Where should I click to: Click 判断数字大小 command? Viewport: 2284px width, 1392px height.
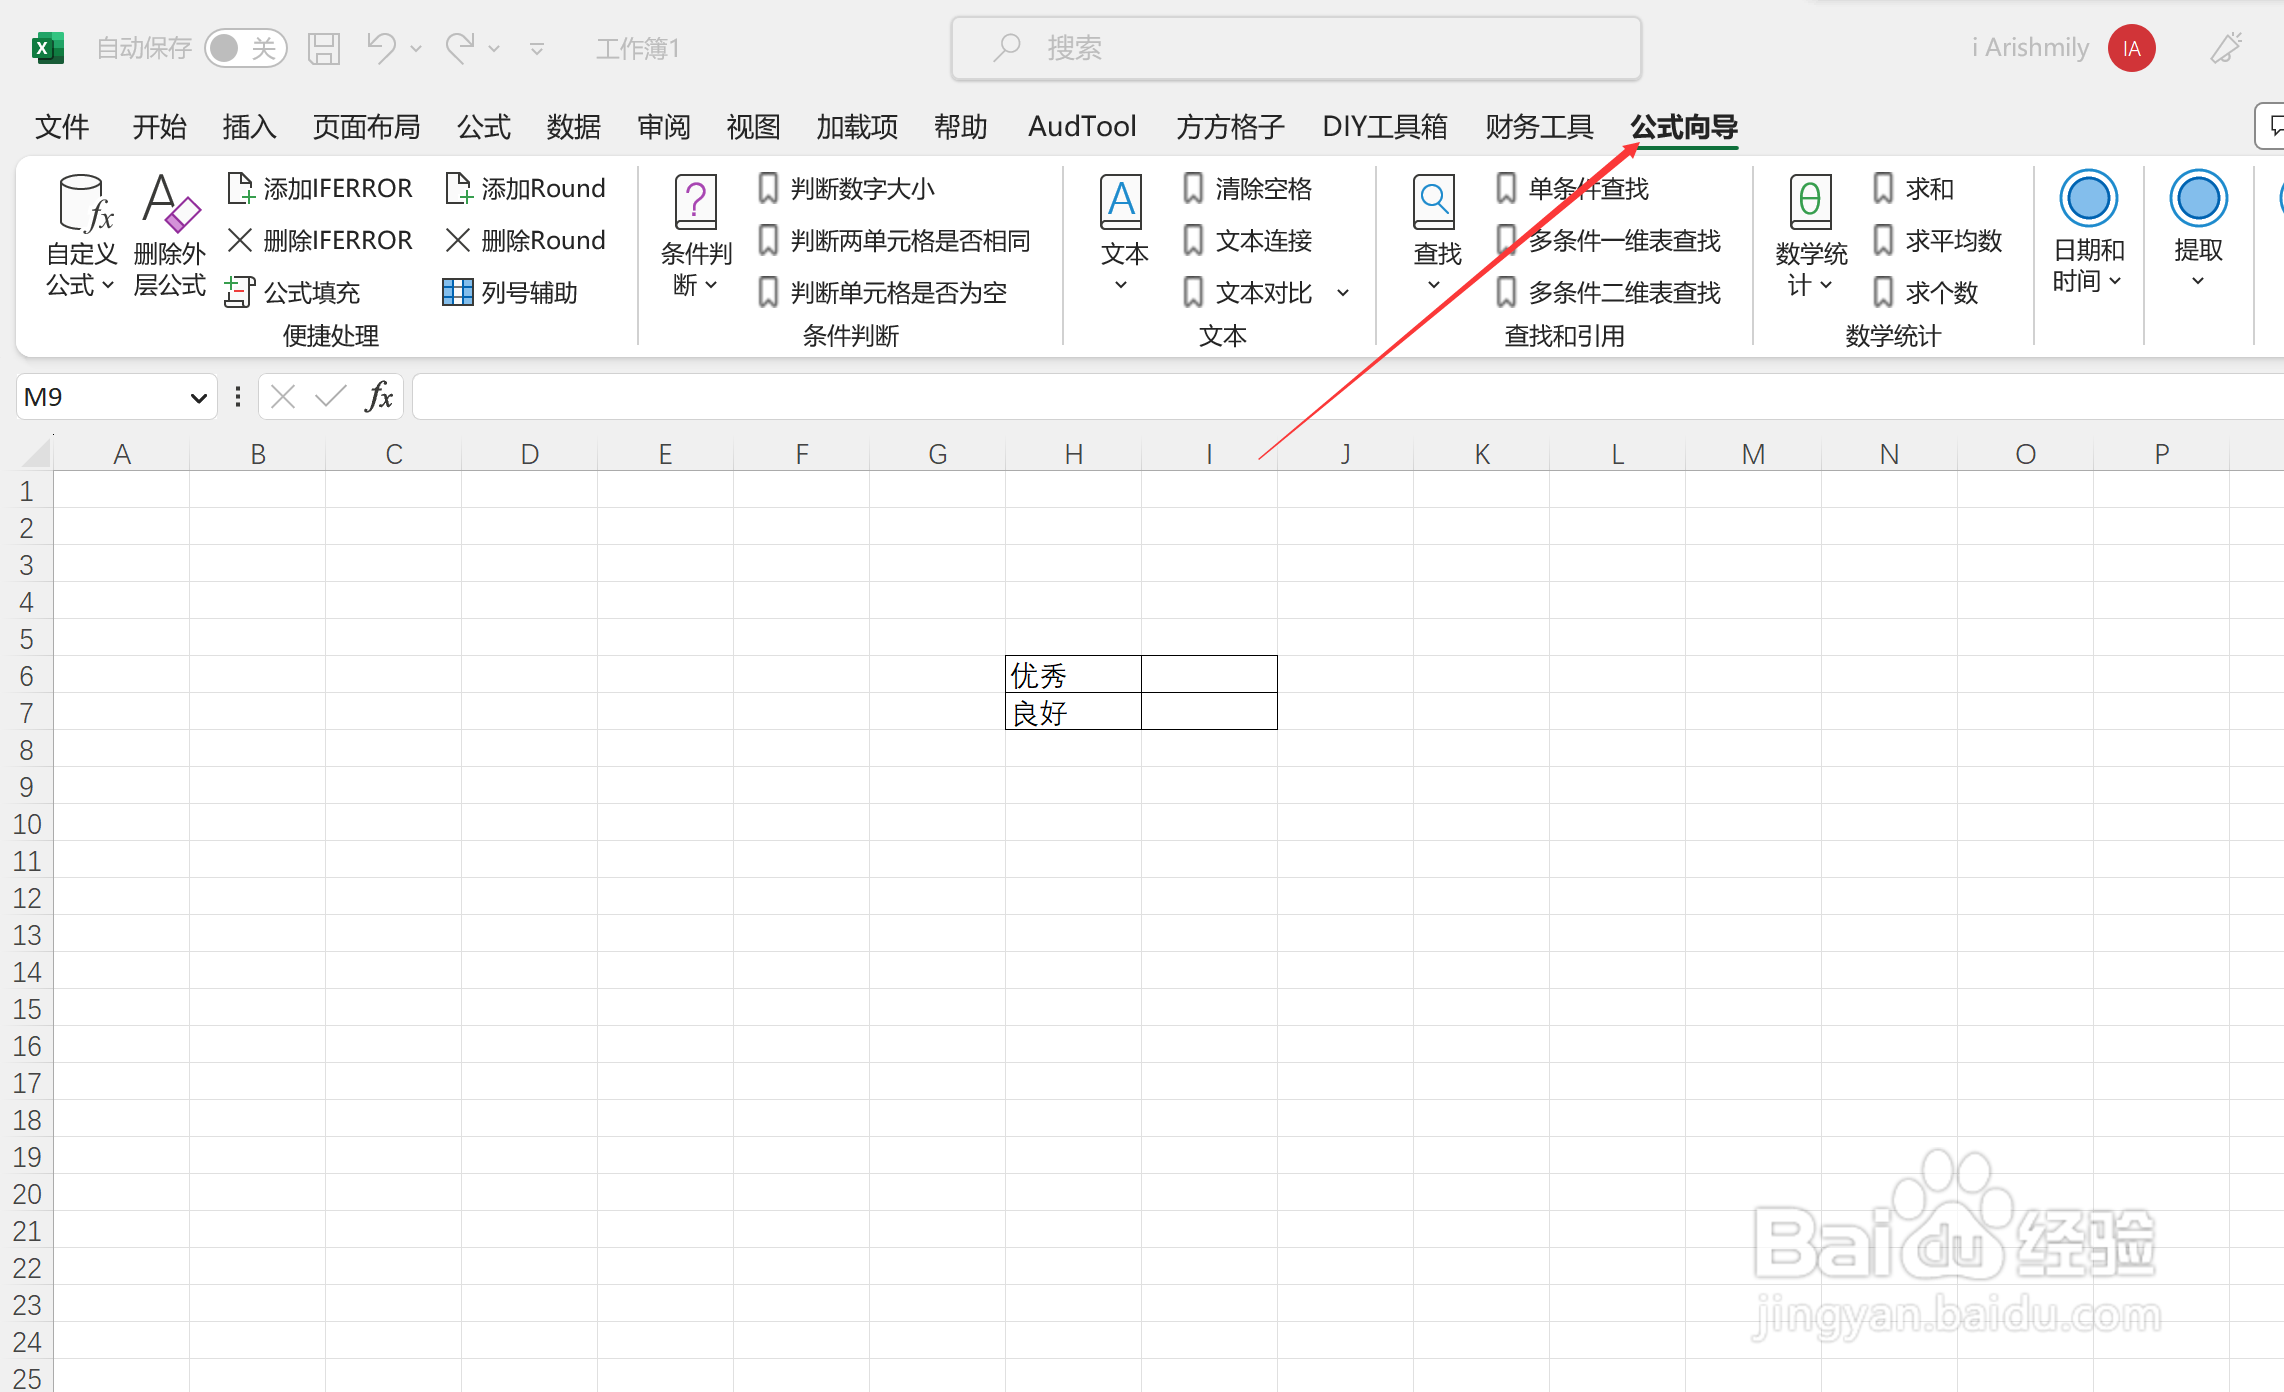pos(847,188)
